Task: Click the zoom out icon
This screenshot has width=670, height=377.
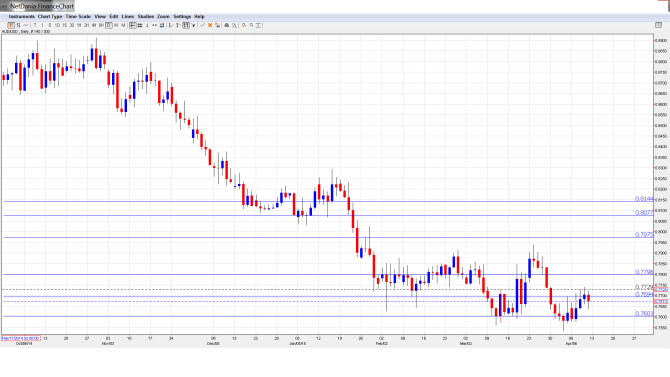Action: (251, 26)
